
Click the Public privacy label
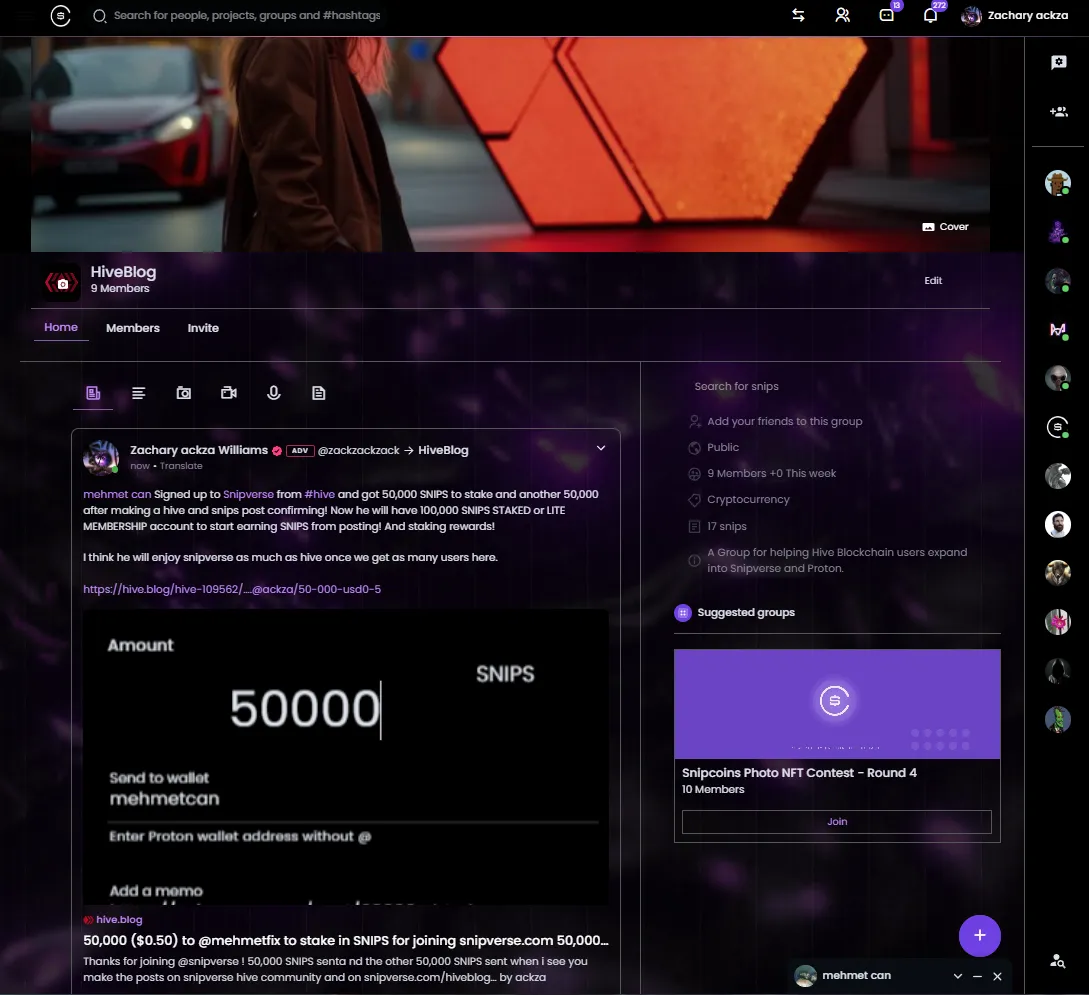pyautogui.click(x=723, y=447)
